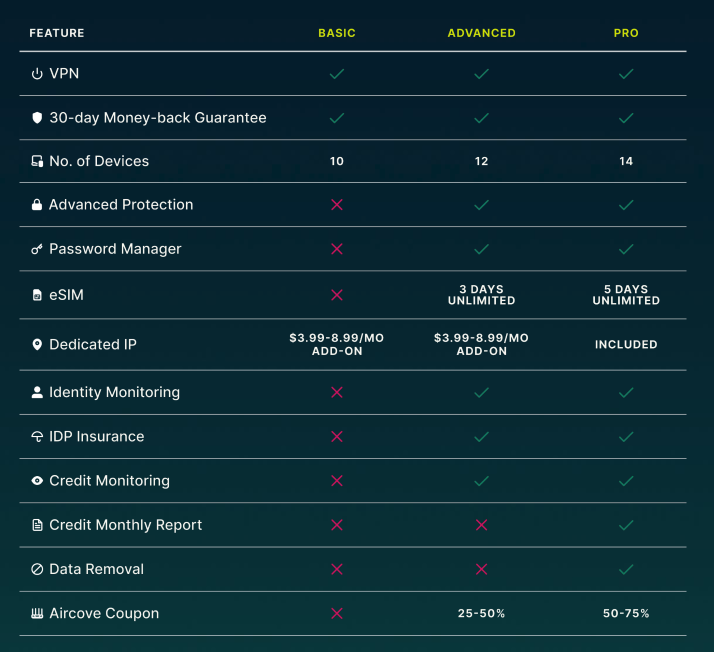Click the Advanced checkmark for Identity Monitoring
Viewport: 714px width, 652px height.
tap(481, 392)
